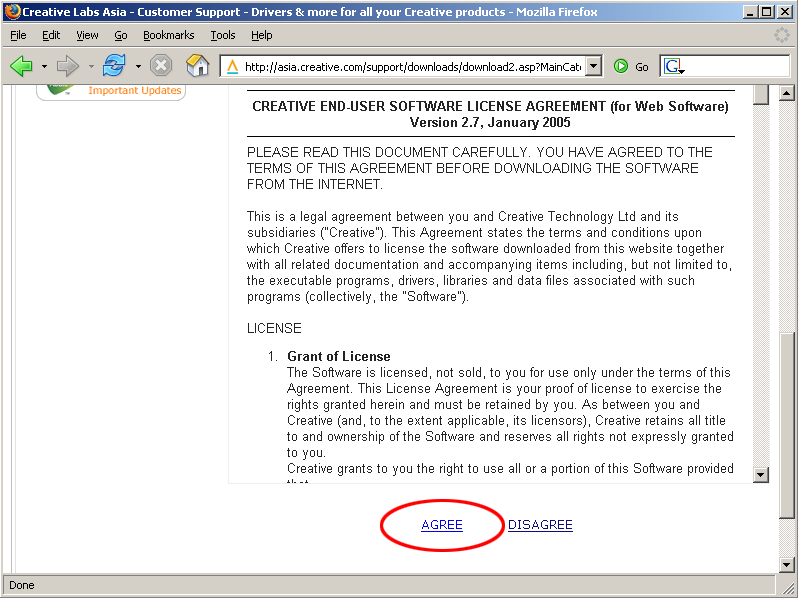Open the View menu
This screenshot has height=598, width=798.
pyautogui.click(x=87, y=35)
